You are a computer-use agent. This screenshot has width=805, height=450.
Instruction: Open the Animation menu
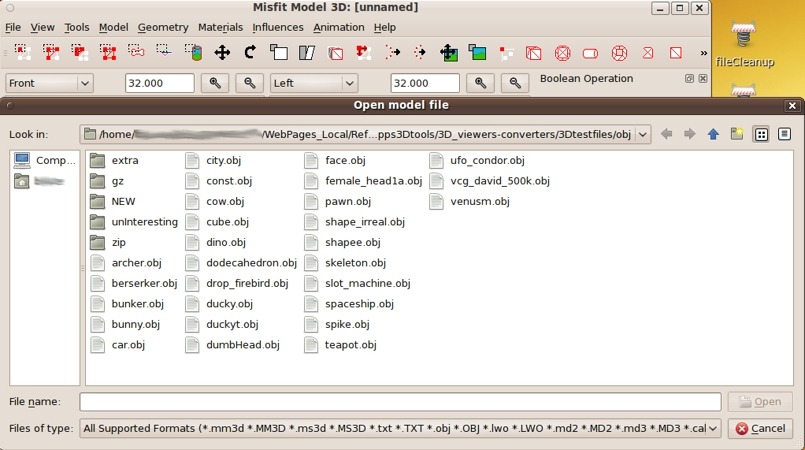(x=339, y=27)
